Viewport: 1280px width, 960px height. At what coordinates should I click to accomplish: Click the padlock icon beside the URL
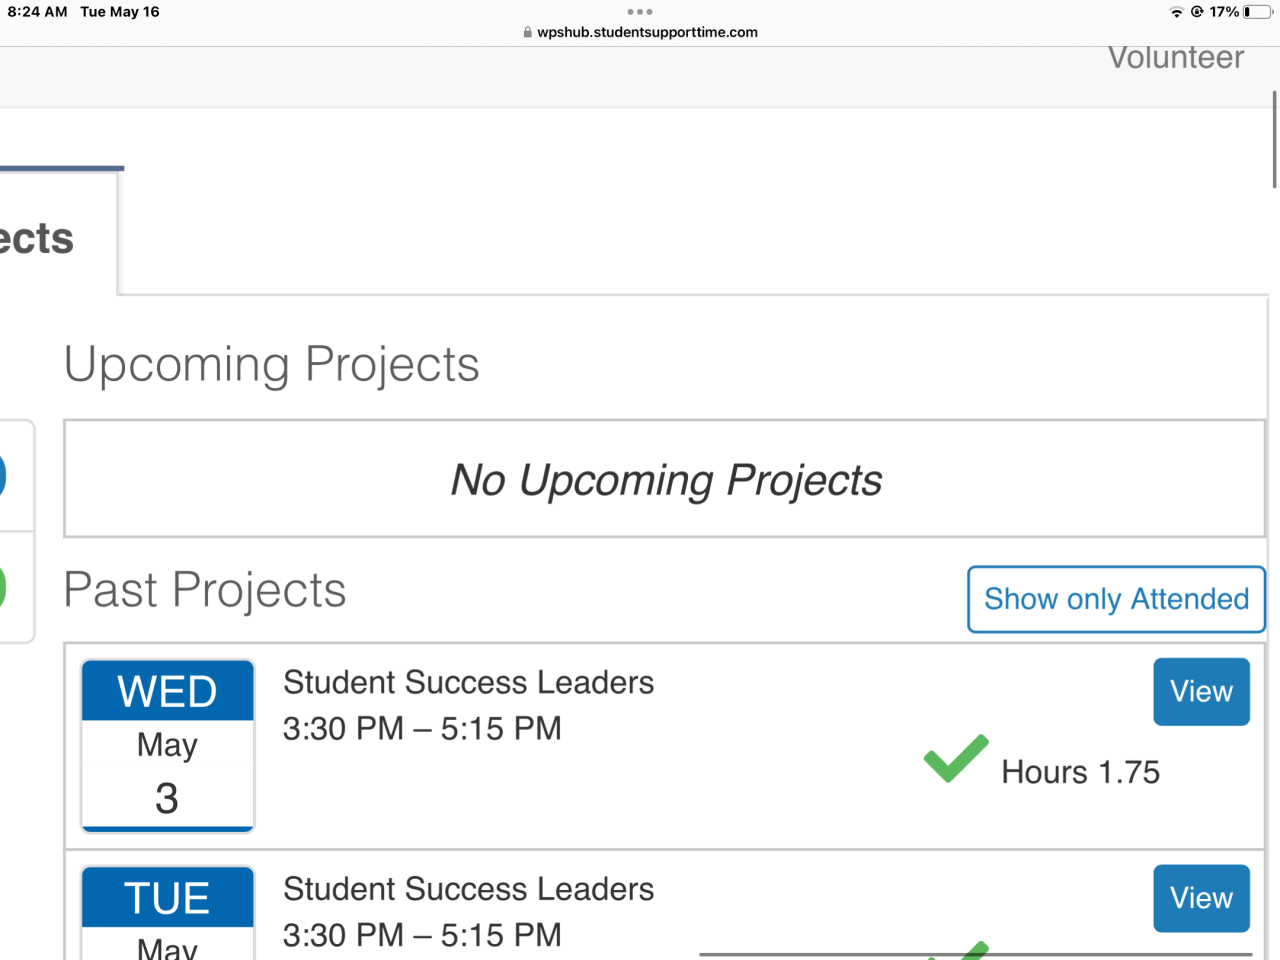(528, 32)
